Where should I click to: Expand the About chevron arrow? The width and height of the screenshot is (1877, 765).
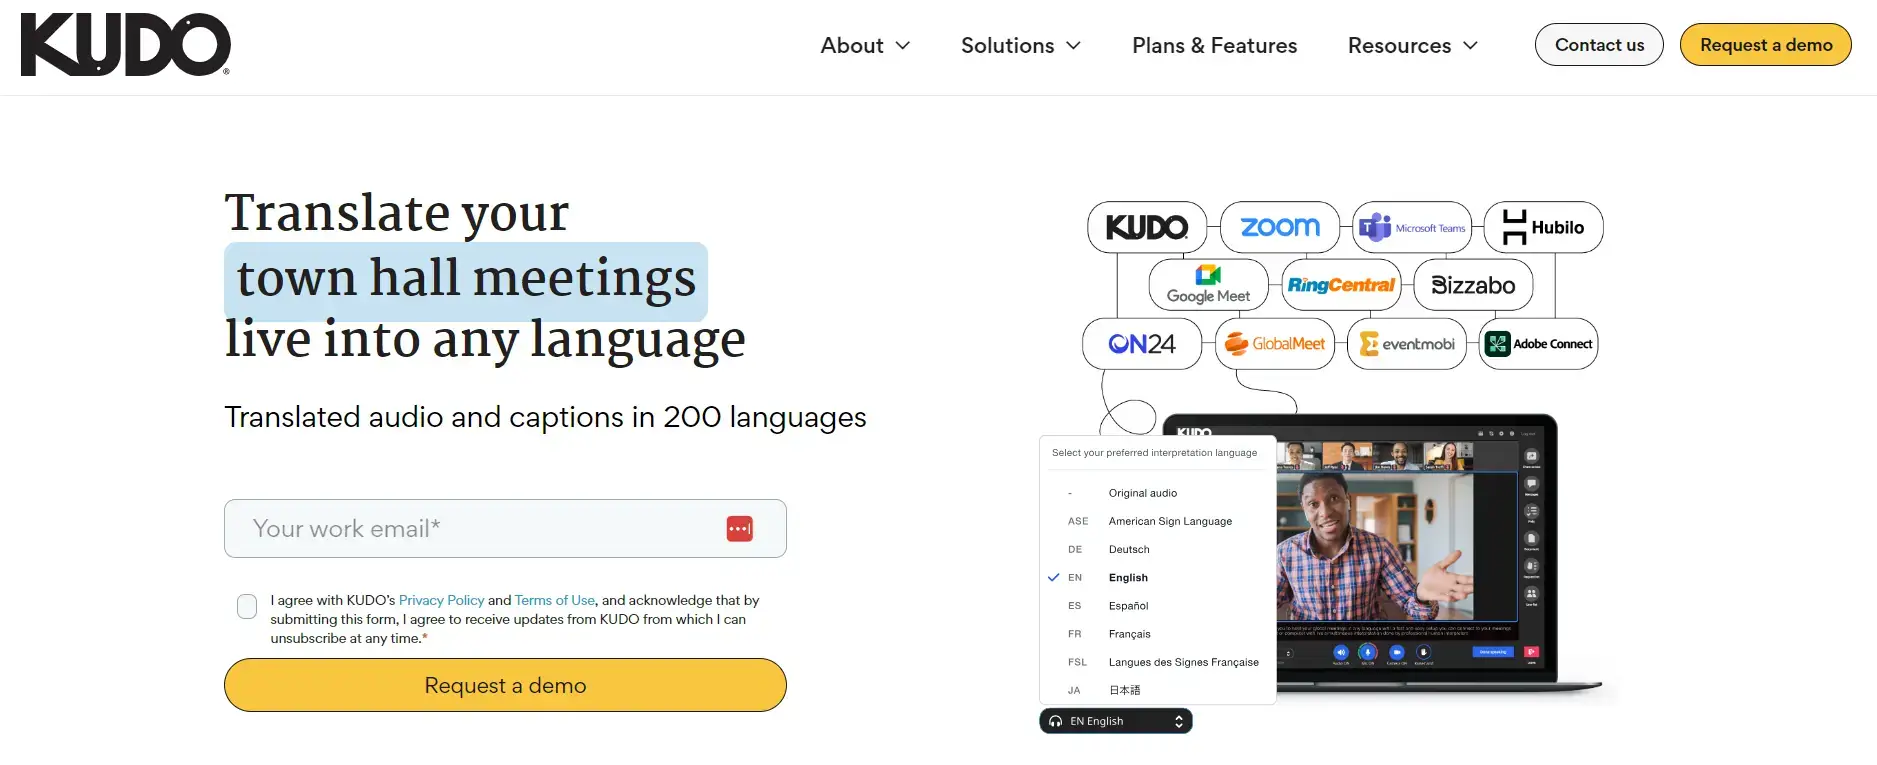coord(903,45)
